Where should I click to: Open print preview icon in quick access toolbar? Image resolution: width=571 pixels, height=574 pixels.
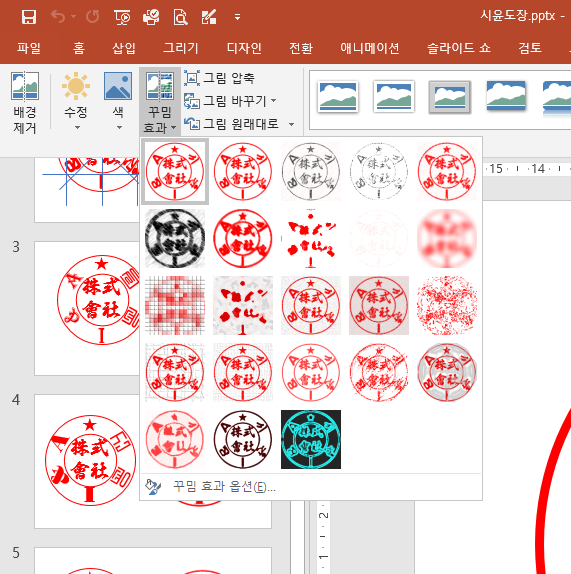click(180, 17)
